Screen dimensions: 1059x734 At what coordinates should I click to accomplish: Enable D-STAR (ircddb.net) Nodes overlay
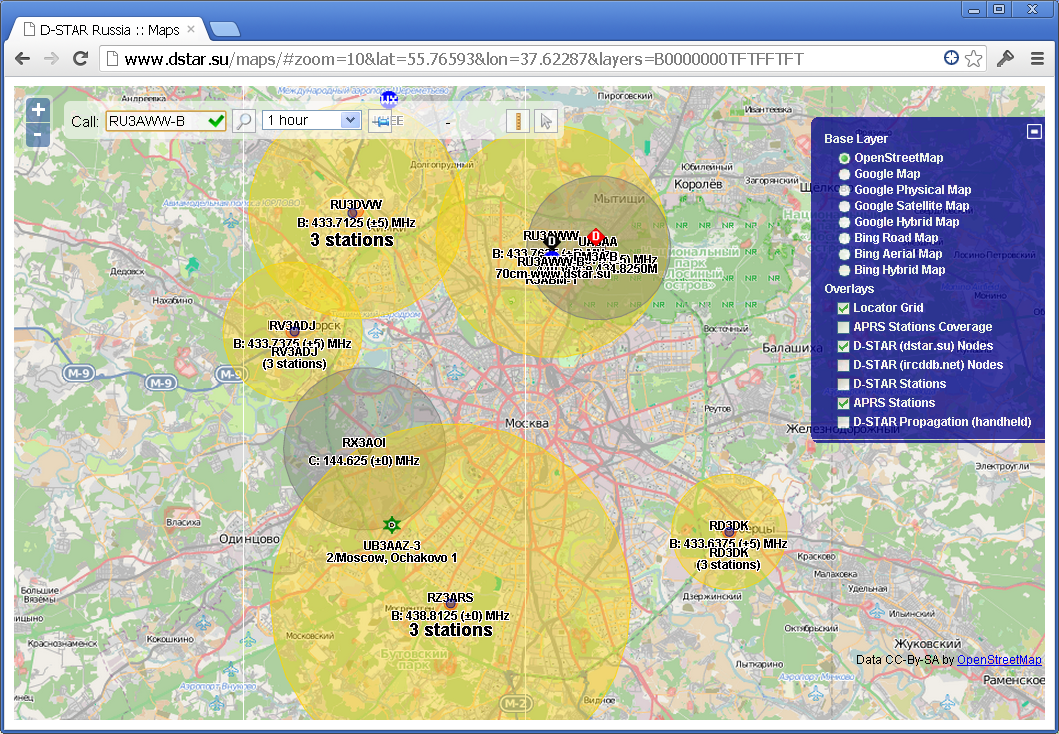[x=843, y=365]
